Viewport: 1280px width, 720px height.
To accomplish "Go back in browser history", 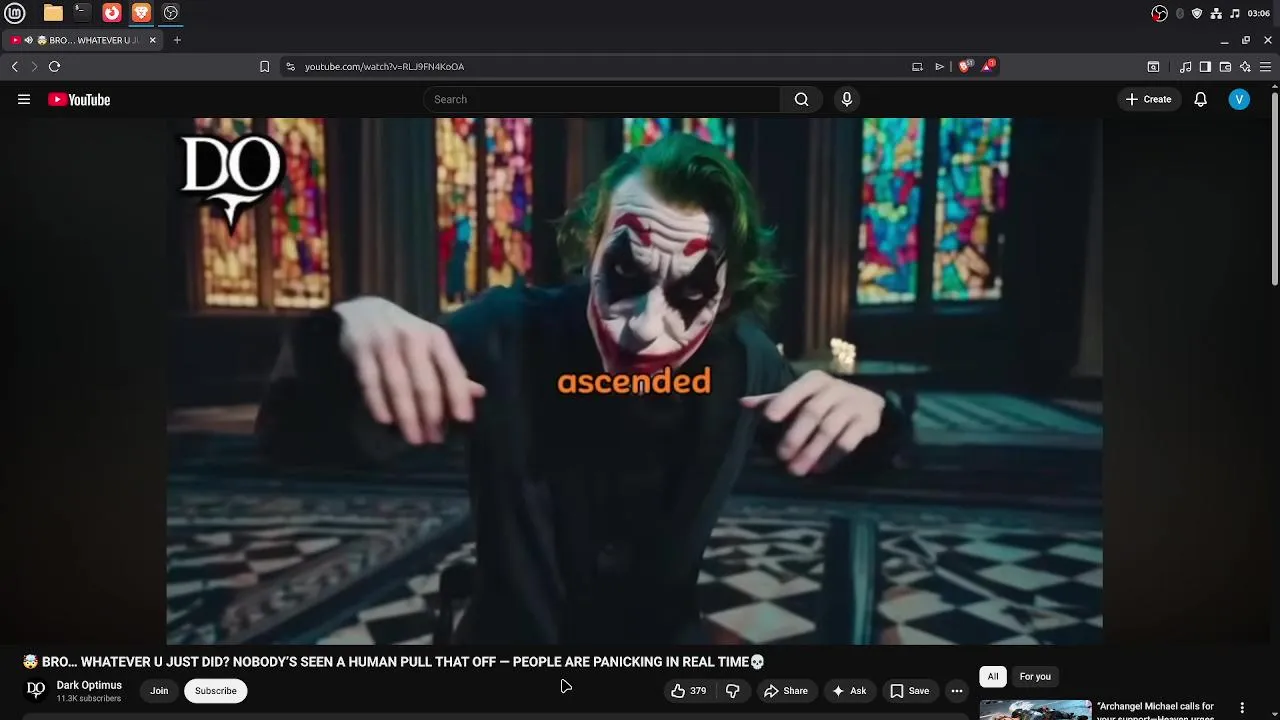I will coord(14,66).
